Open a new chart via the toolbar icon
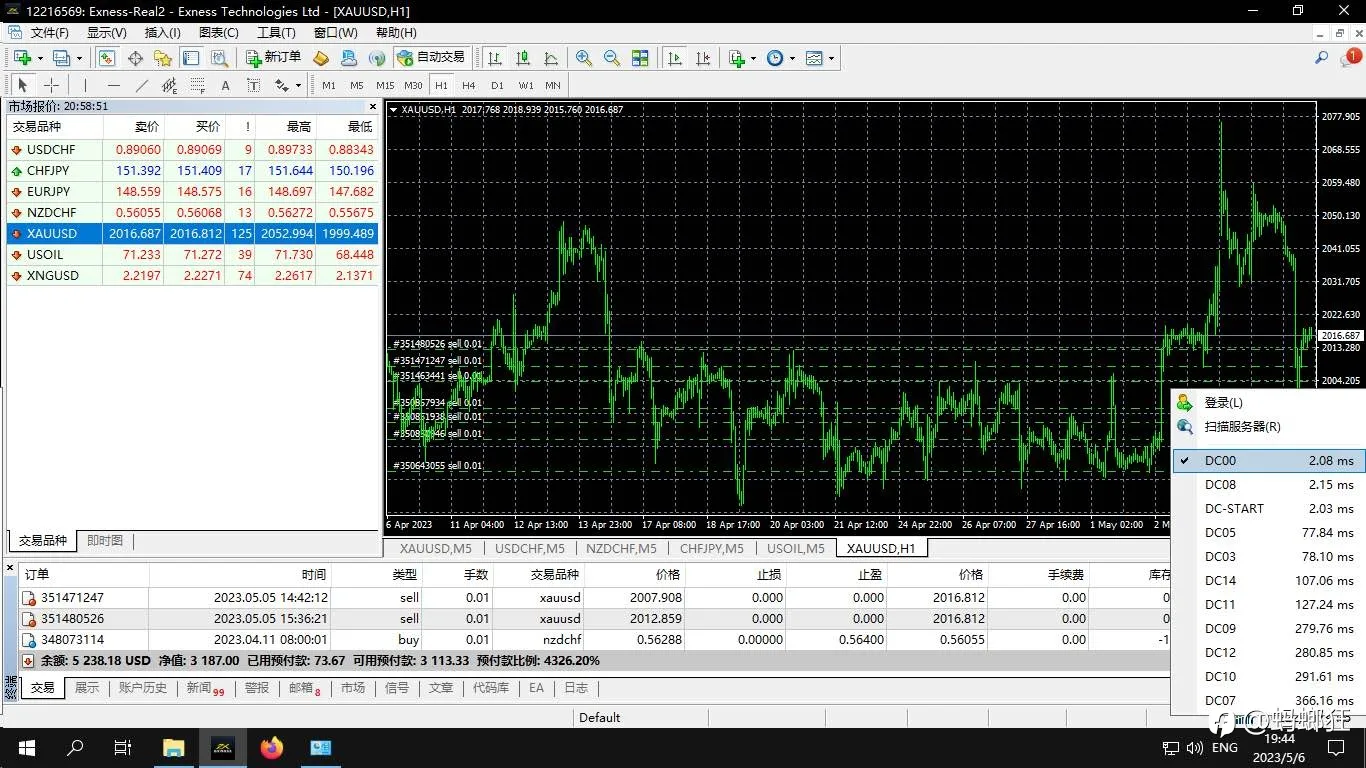1366x768 pixels. point(22,58)
